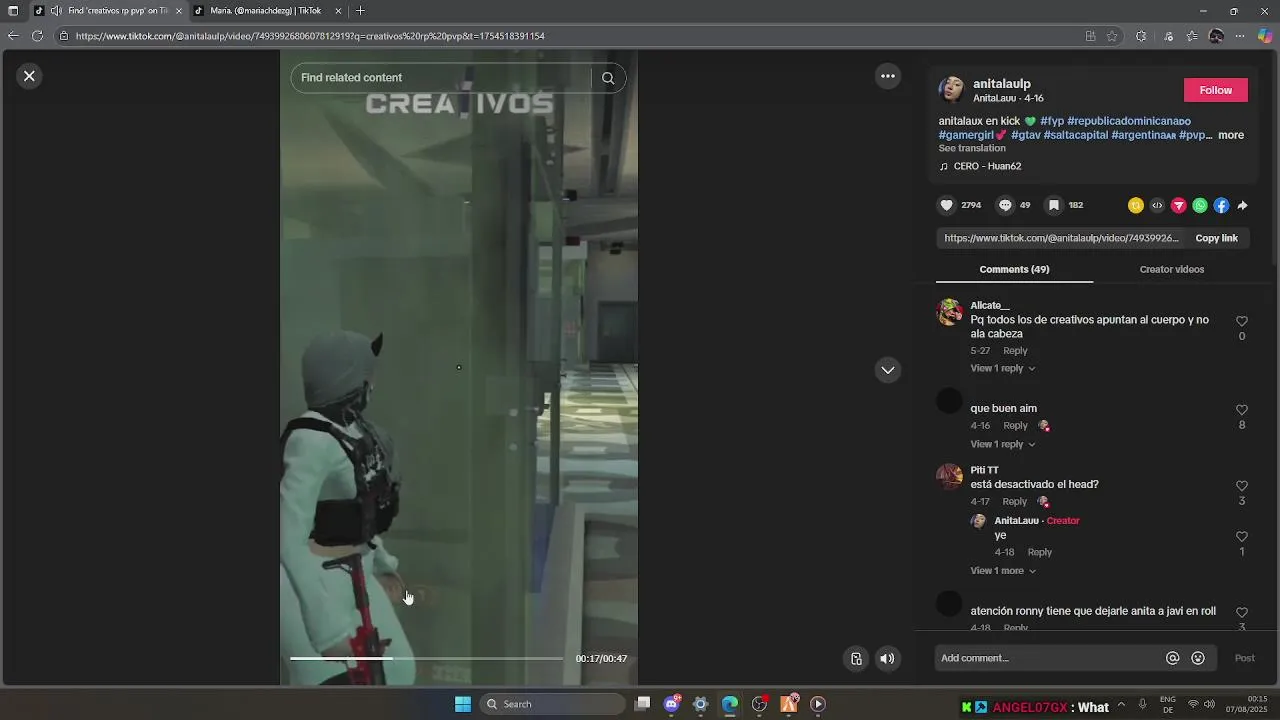
Task: Reload the page in the browser
Action: 37,36
